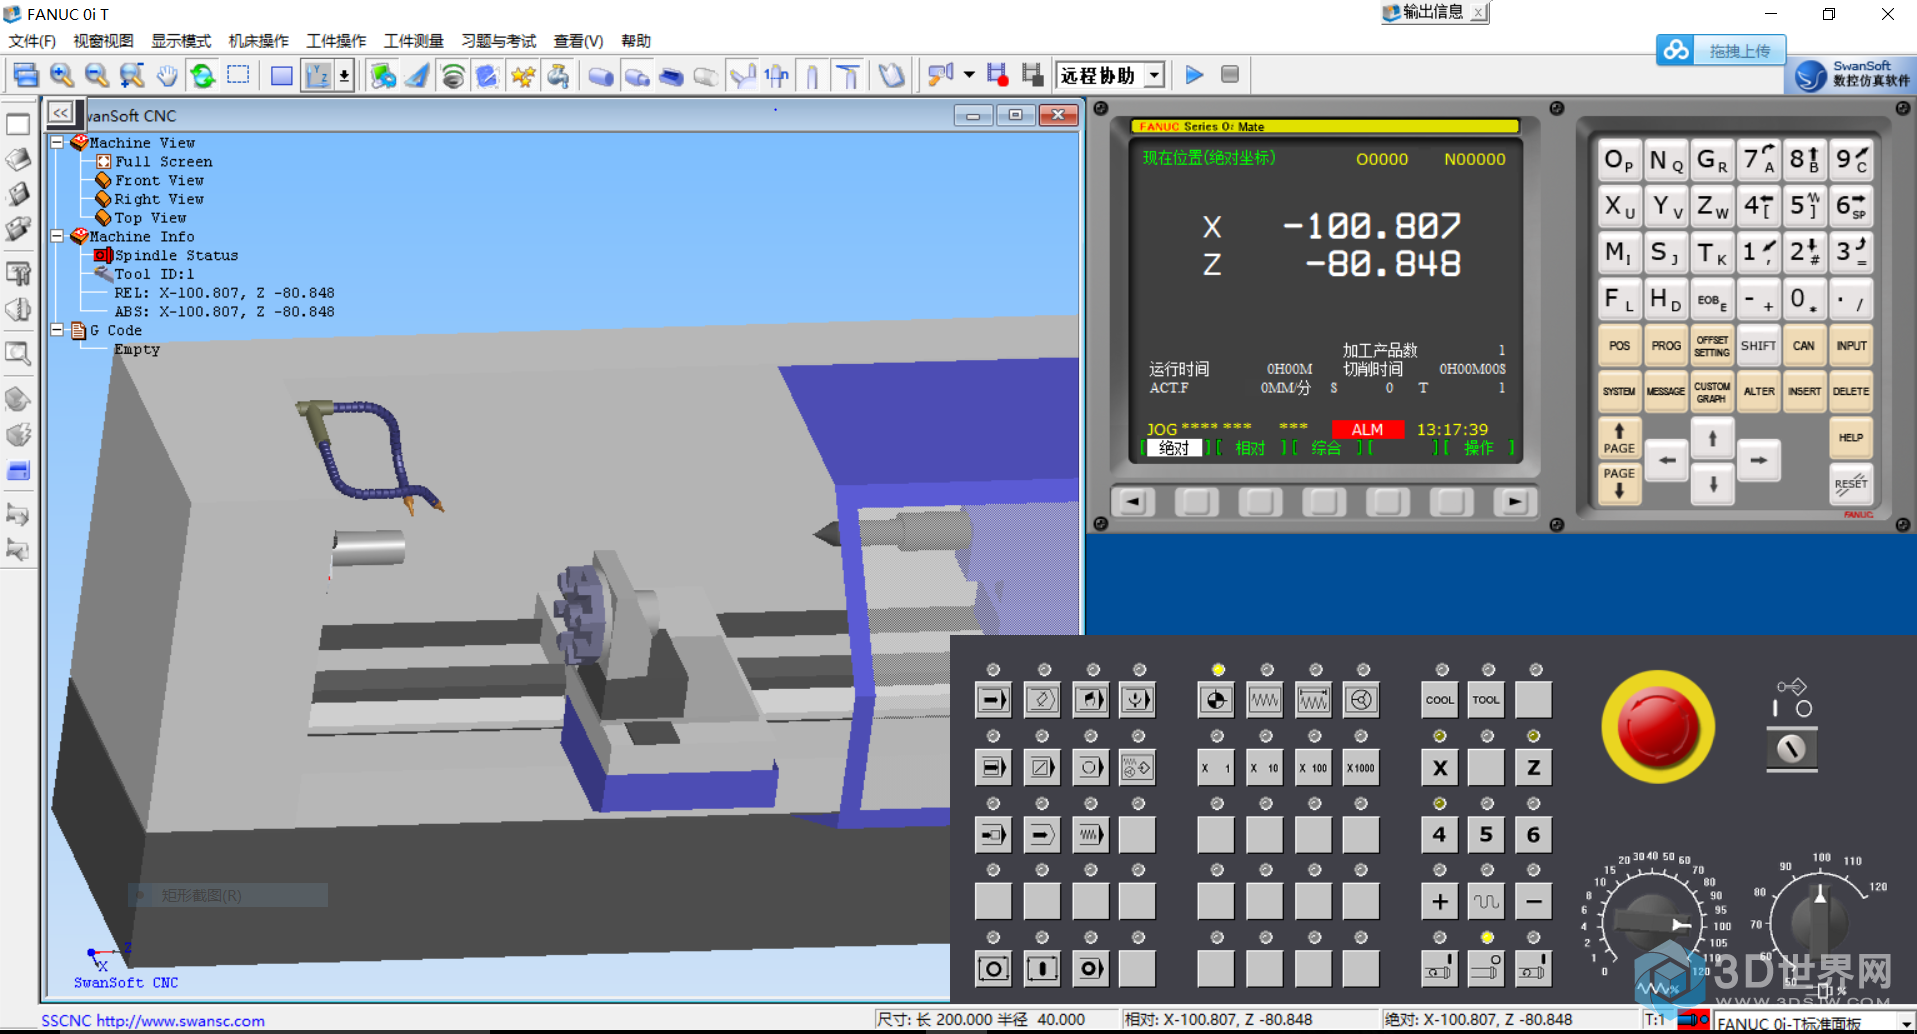Click the left soft-key arrow below the screen
The width and height of the screenshot is (1917, 1034).
(x=1132, y=502)
